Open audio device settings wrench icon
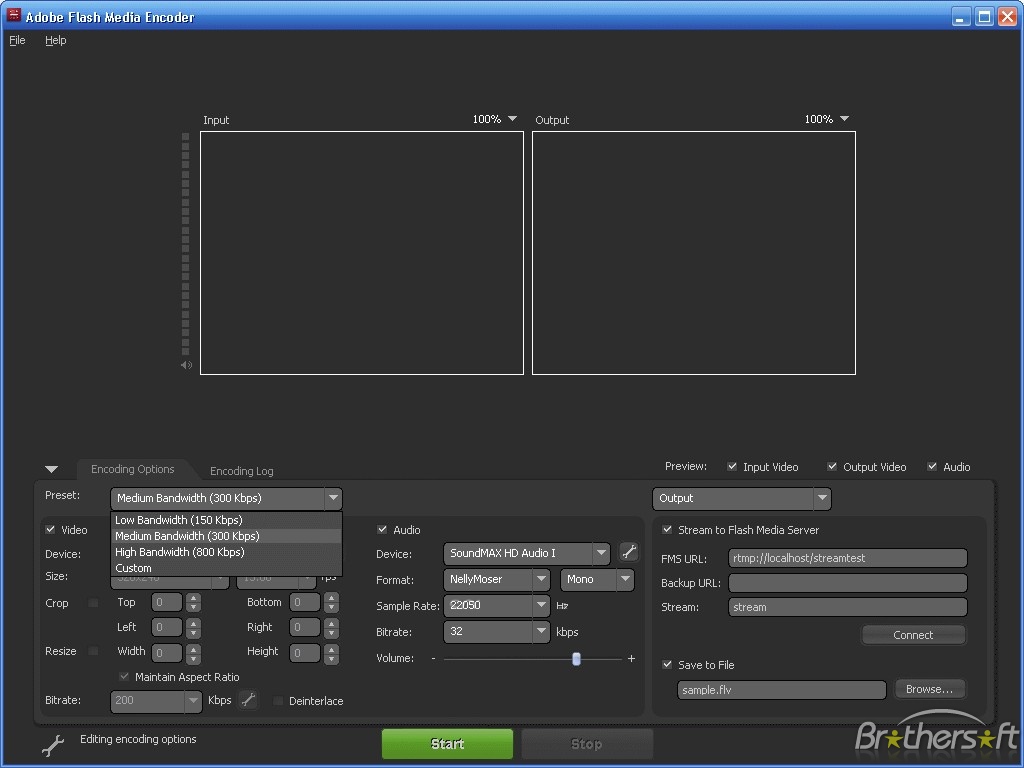 tap(629, 552)
